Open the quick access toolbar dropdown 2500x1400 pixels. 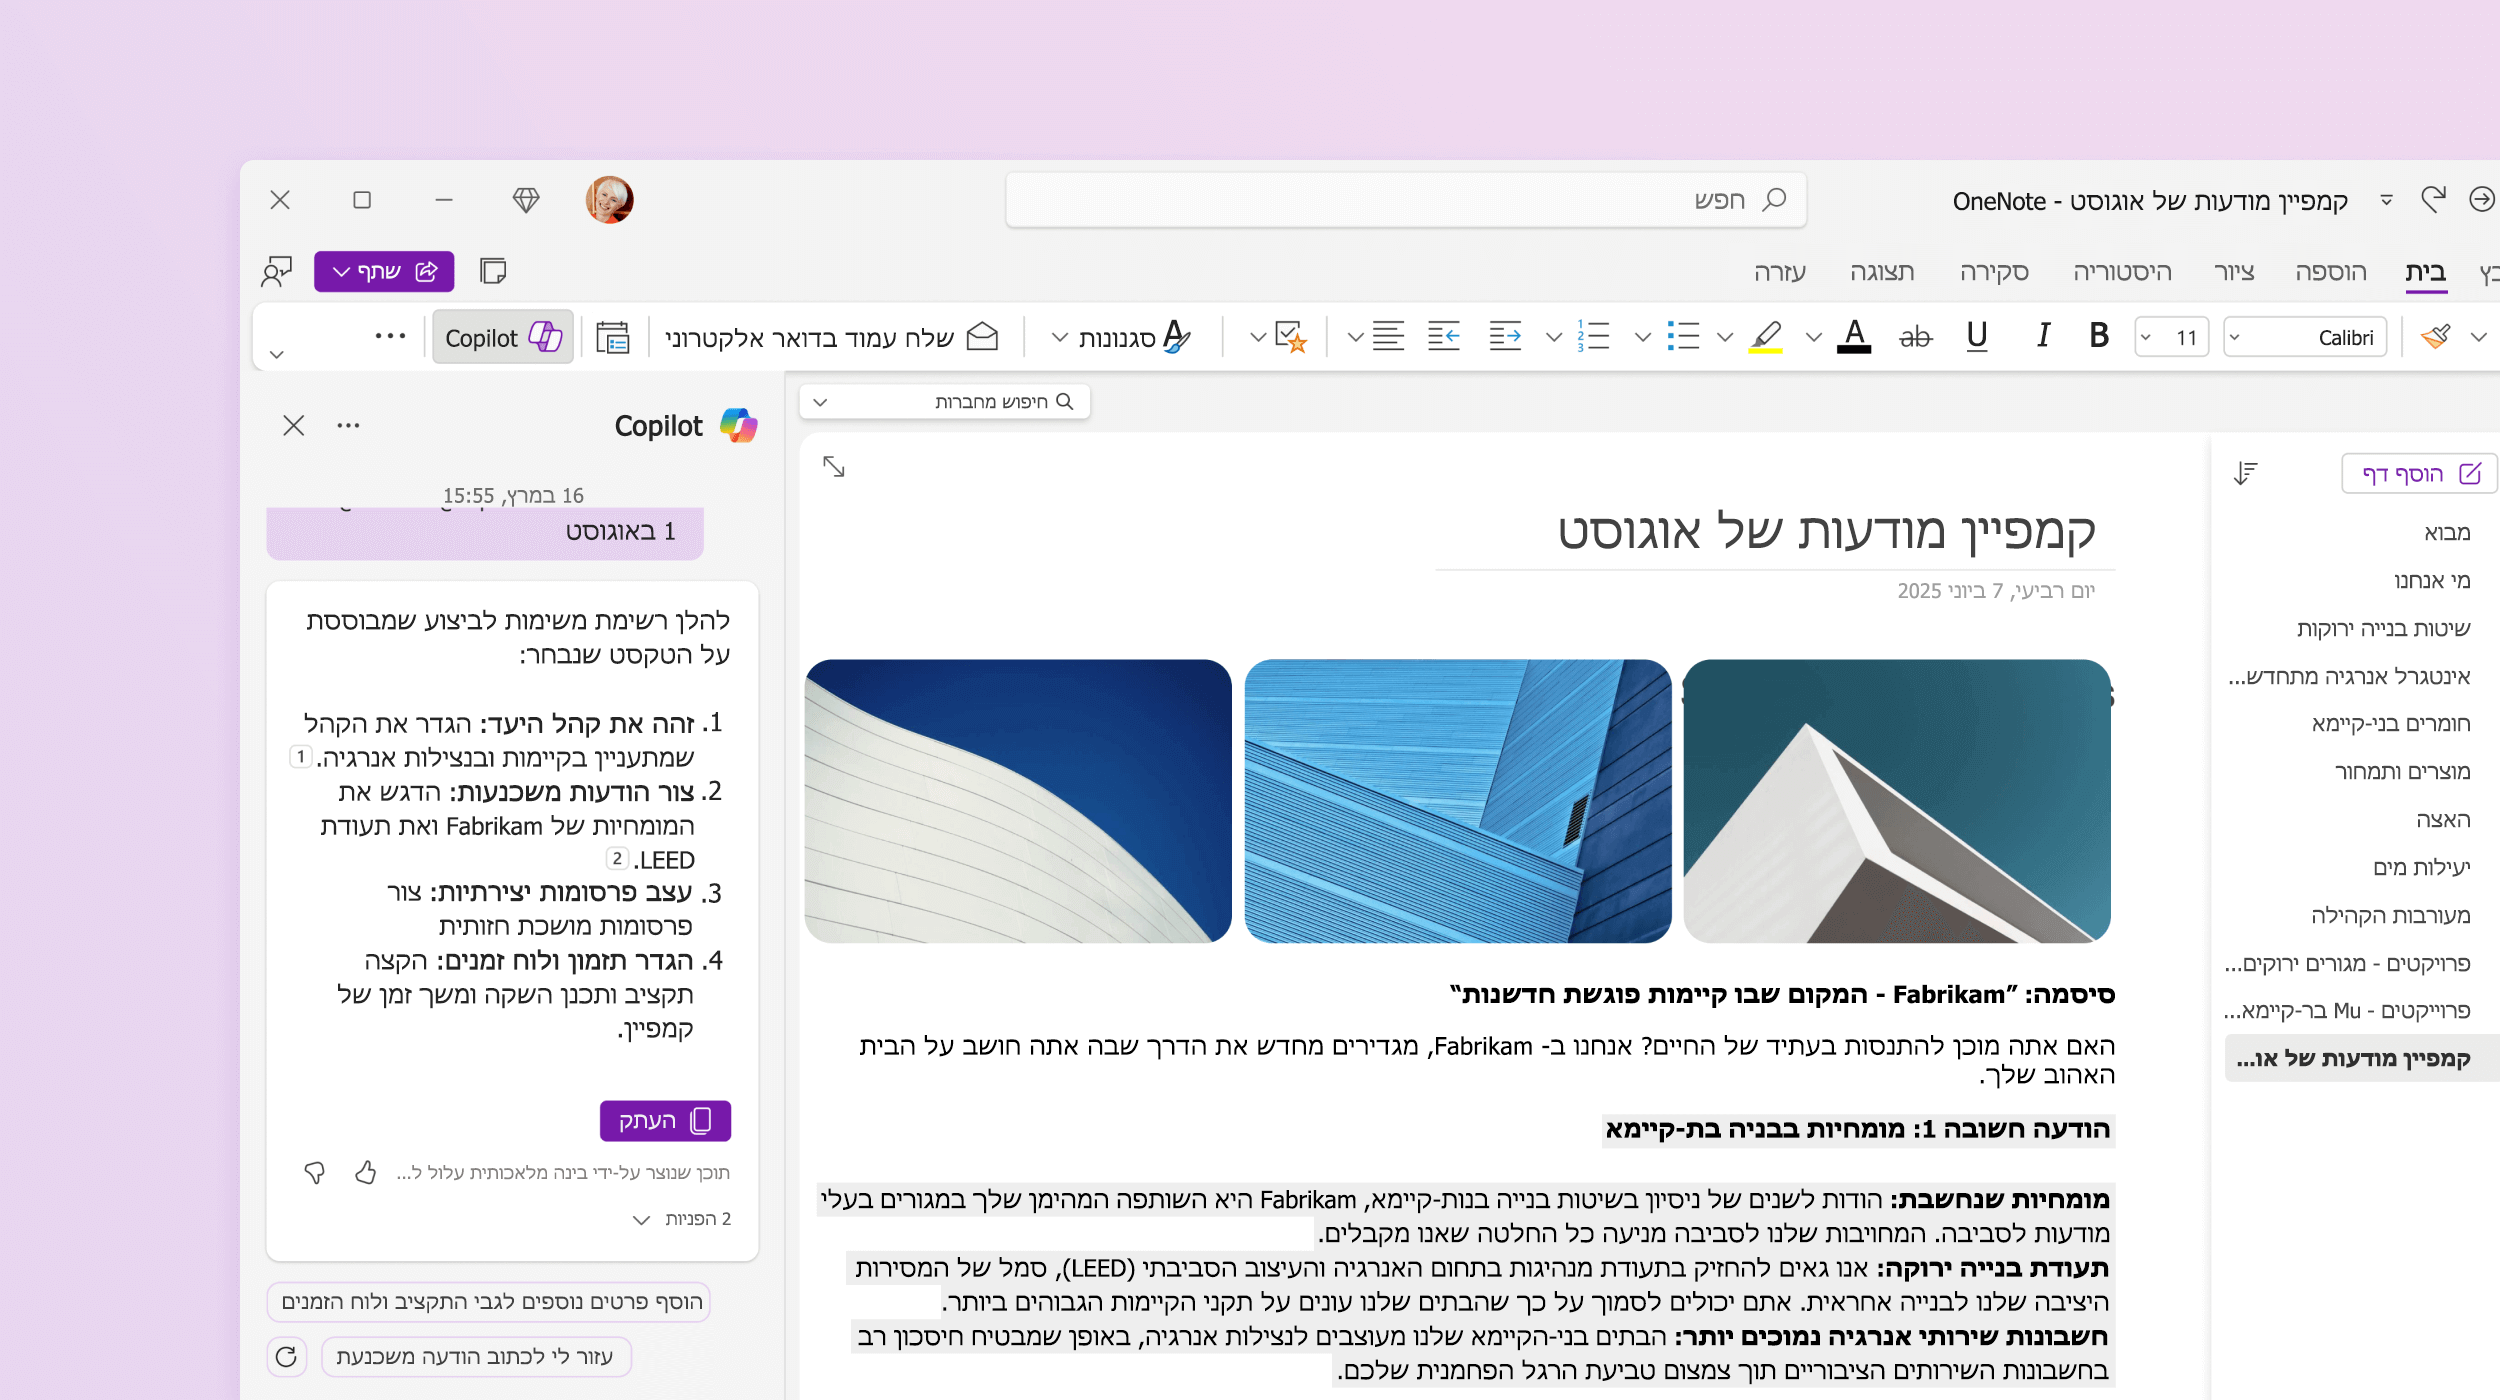pos(2386,200)
